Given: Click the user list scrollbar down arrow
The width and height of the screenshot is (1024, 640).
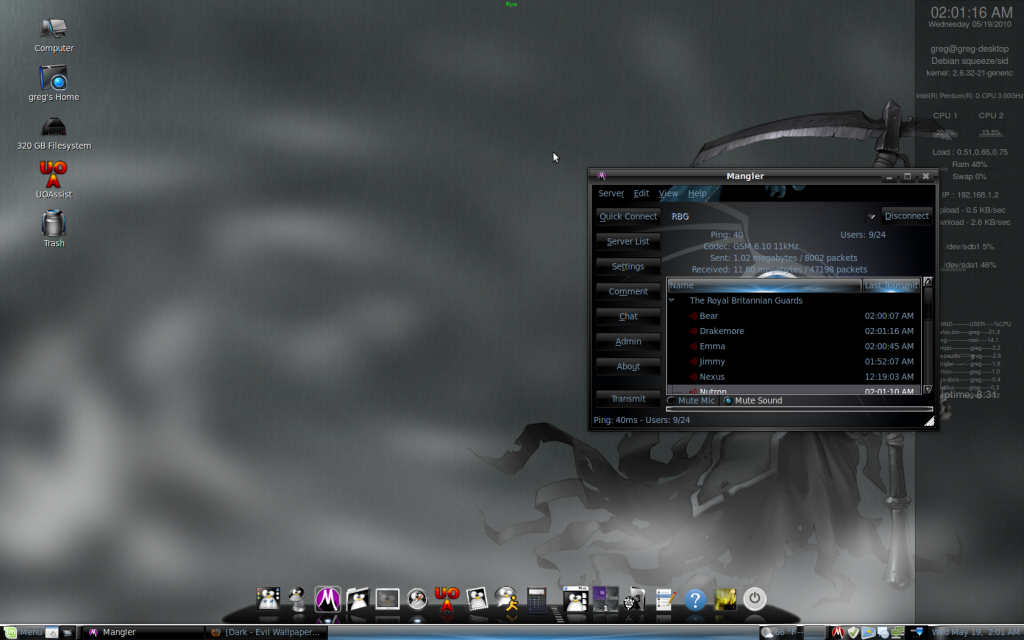Looking at the screenshot, I should coord(927,389).
